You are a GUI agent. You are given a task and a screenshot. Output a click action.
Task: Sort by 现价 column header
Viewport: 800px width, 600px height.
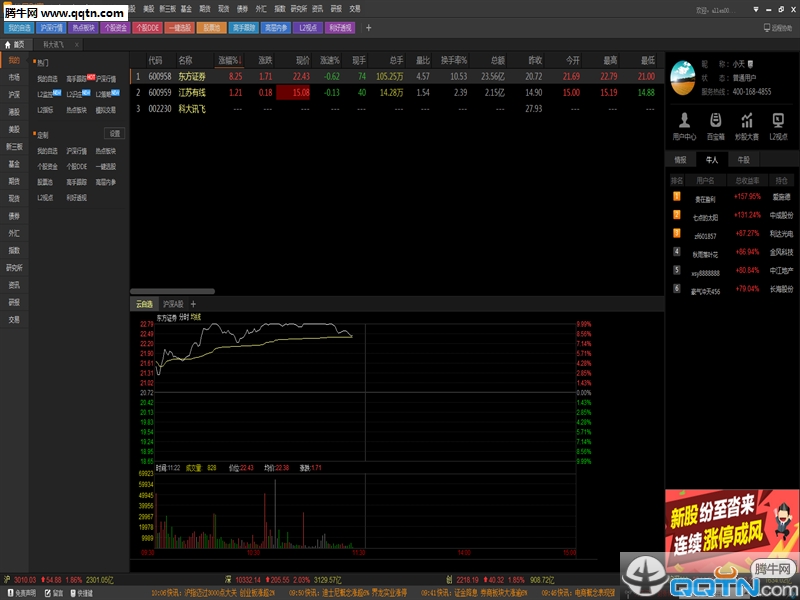303,60
